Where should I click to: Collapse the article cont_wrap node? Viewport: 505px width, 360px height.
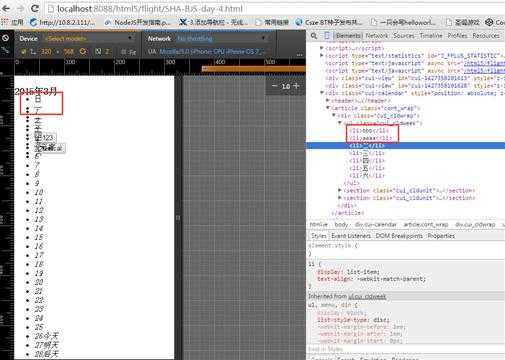[327, 108]
